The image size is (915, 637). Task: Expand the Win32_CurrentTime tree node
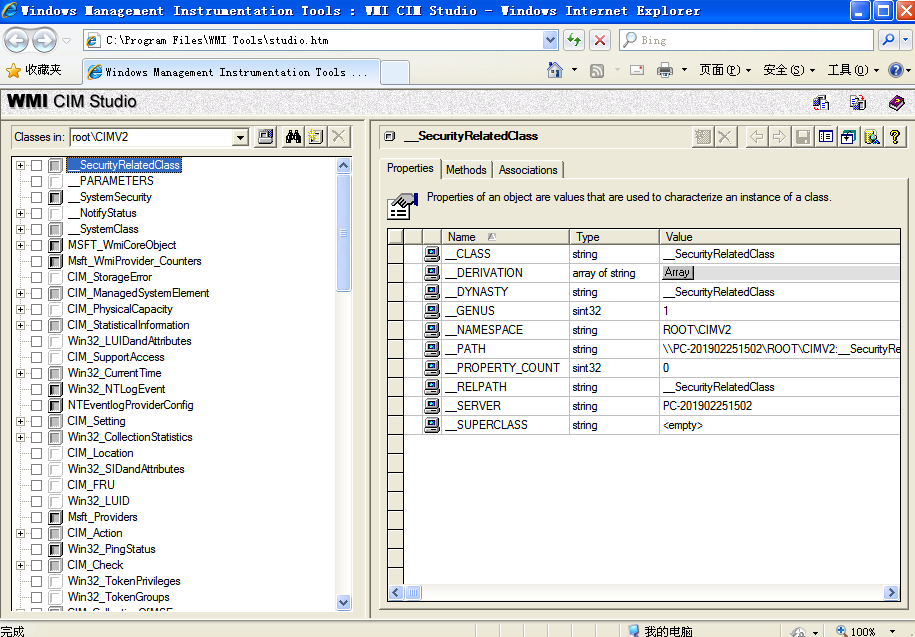[20, 373]
